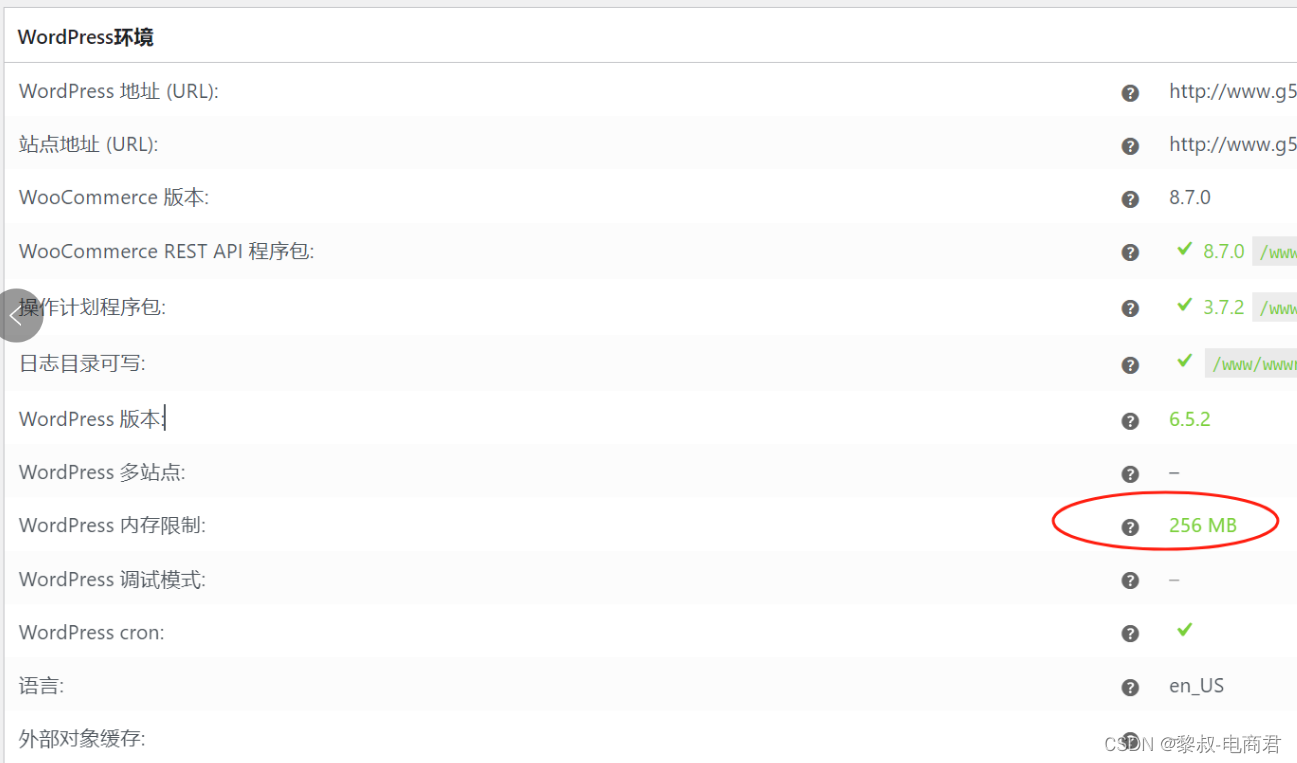Open the 256 MB memory limit value
The height and width of the screenshot is (763, 1297).
[1204, 523]
